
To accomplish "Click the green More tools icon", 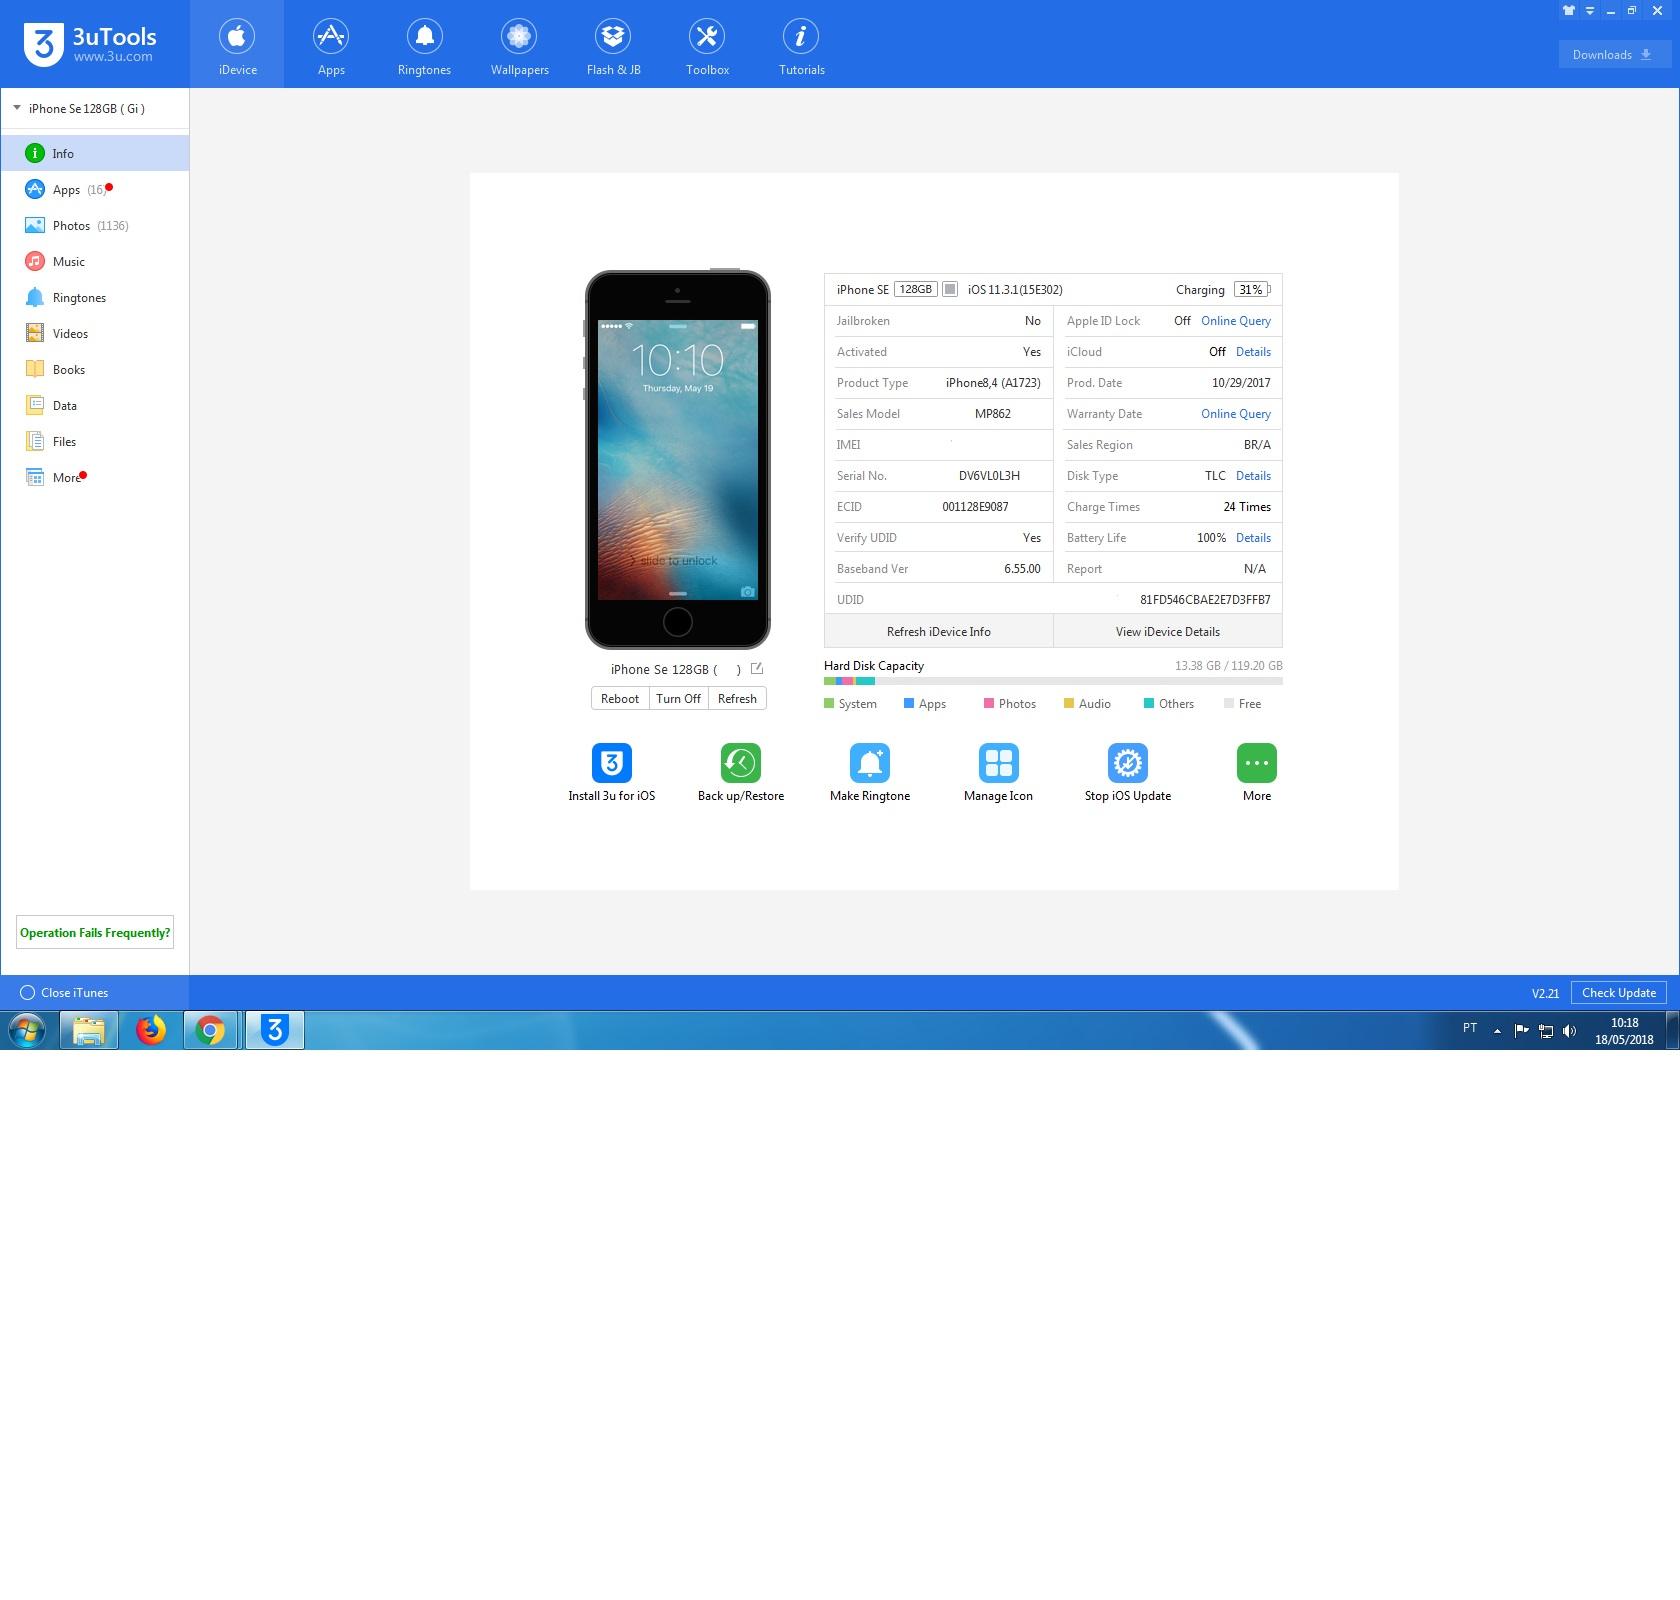I will 1257,763.
